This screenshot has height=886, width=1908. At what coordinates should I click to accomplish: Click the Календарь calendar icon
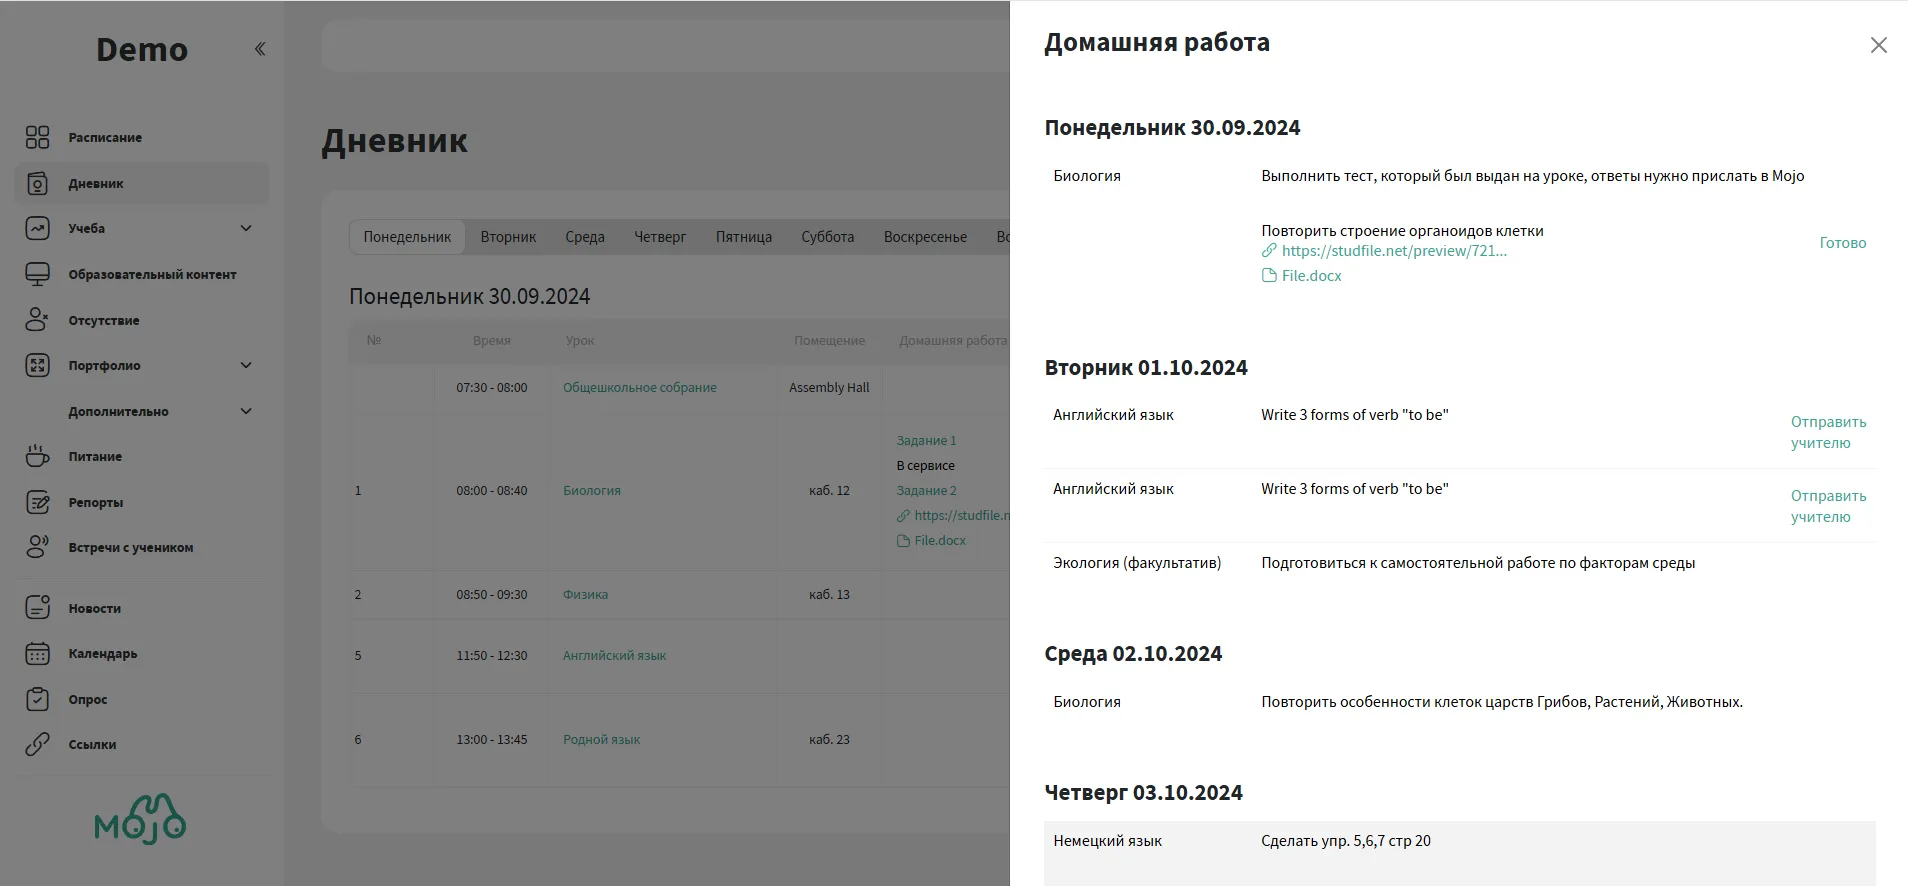point(37,653)
